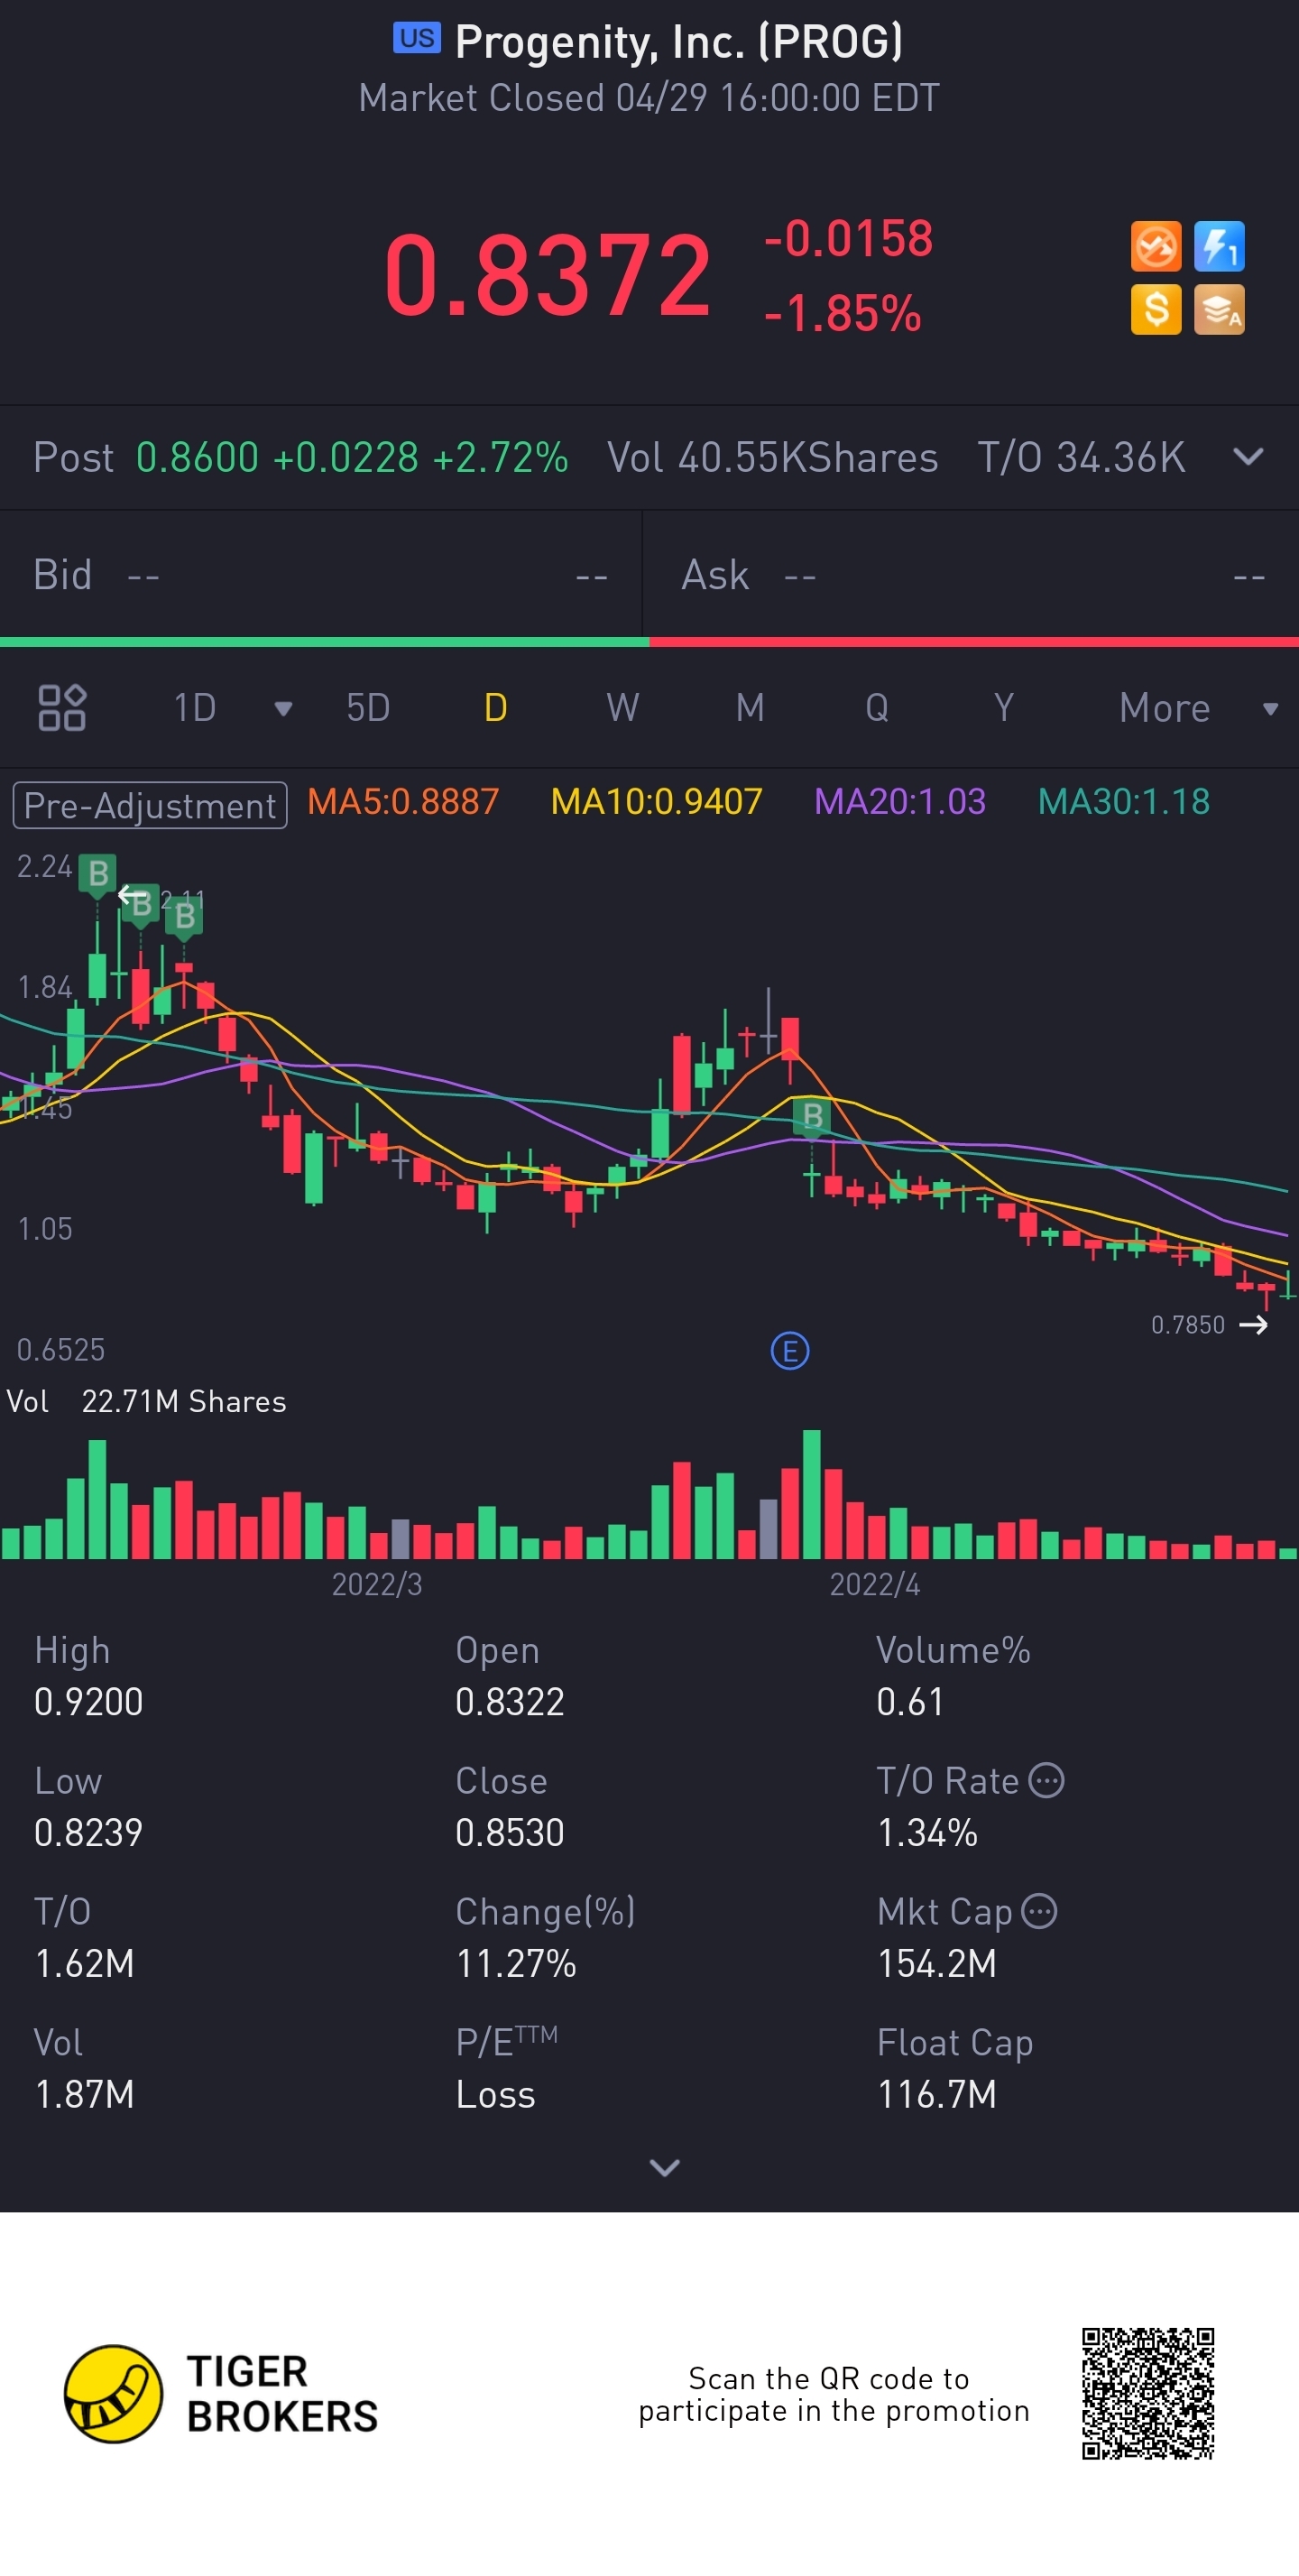Collapse the stock details chevron
This screenshot has width=1299, height=2576.
[664, 2167]
